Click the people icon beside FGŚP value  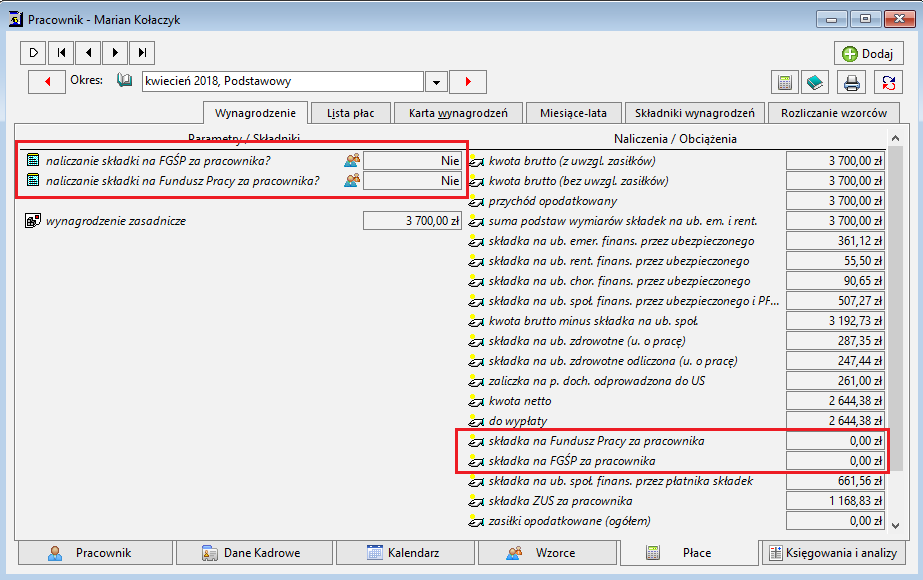tap(352, 160)
